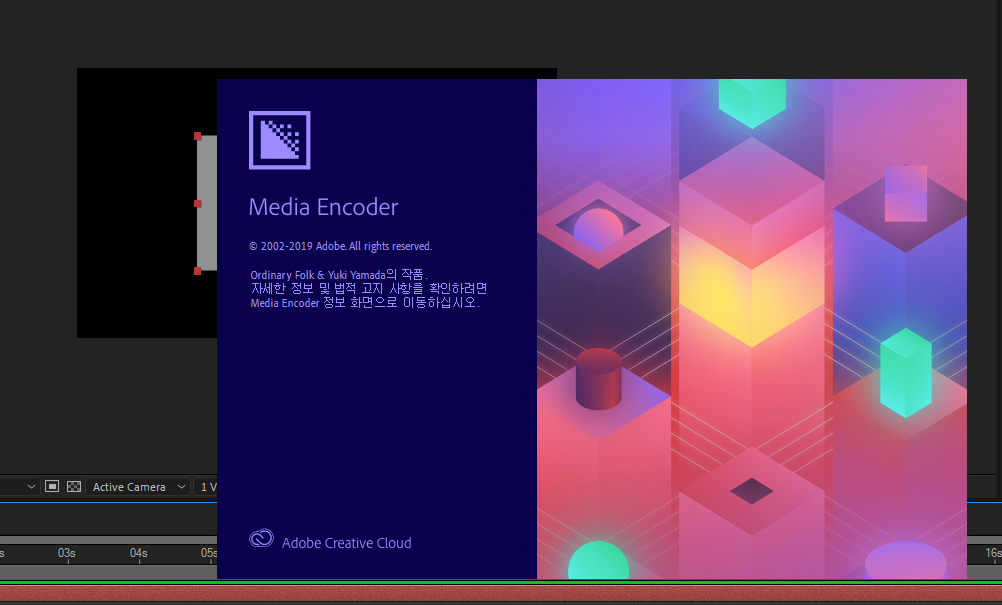This screenshot has width=1002, height=605.
Task: Toggle the Region of Interest icon
Action: (52, 487)
